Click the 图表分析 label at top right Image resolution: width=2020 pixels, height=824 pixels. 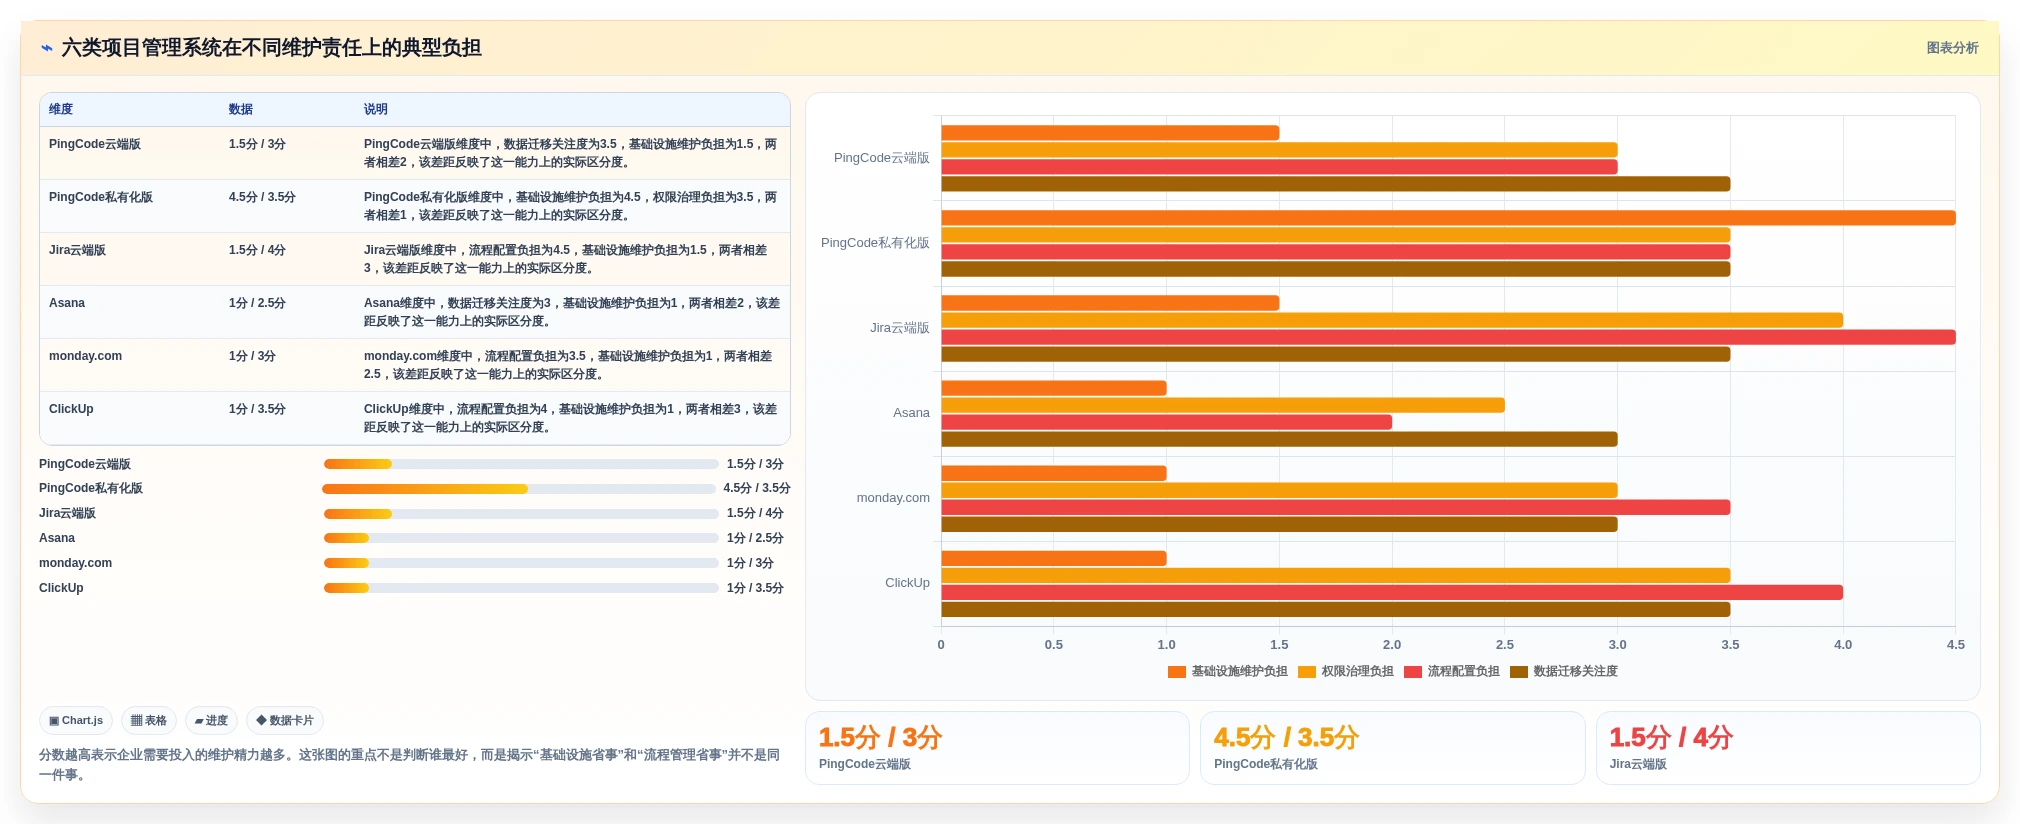point(1952,48)
